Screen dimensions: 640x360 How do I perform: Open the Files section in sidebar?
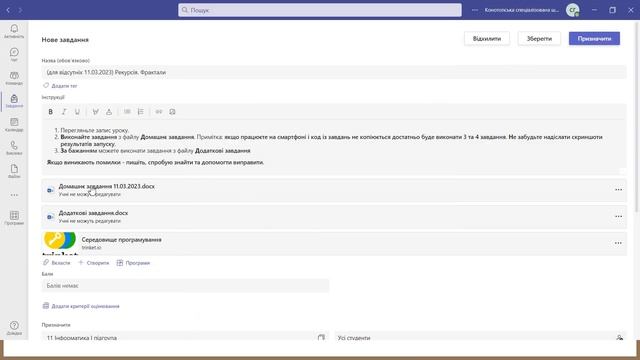[14, 171]
